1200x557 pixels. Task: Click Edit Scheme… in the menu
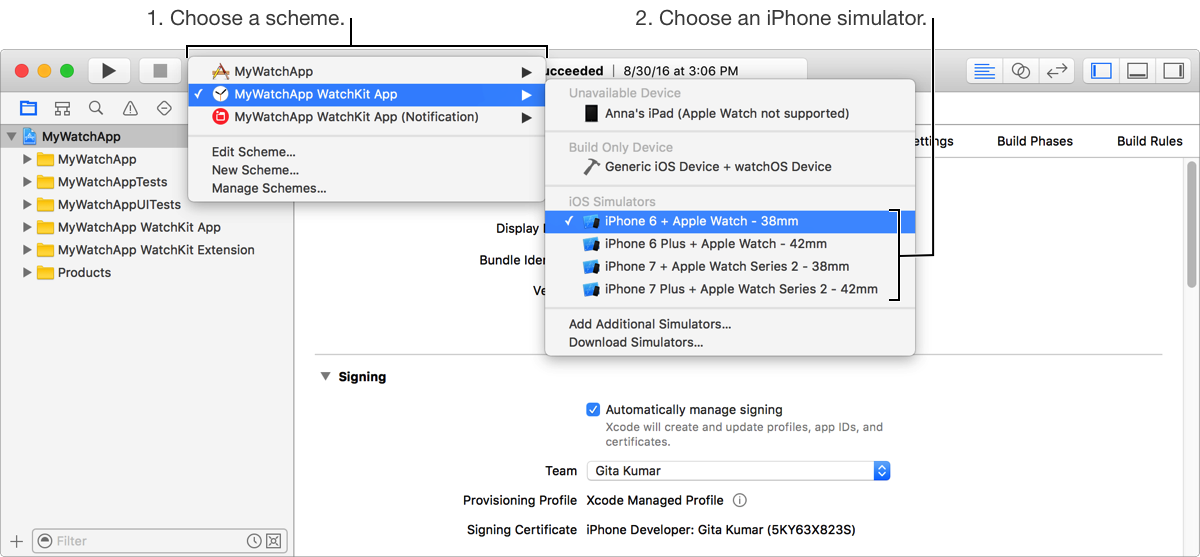(x=254, y=152)
